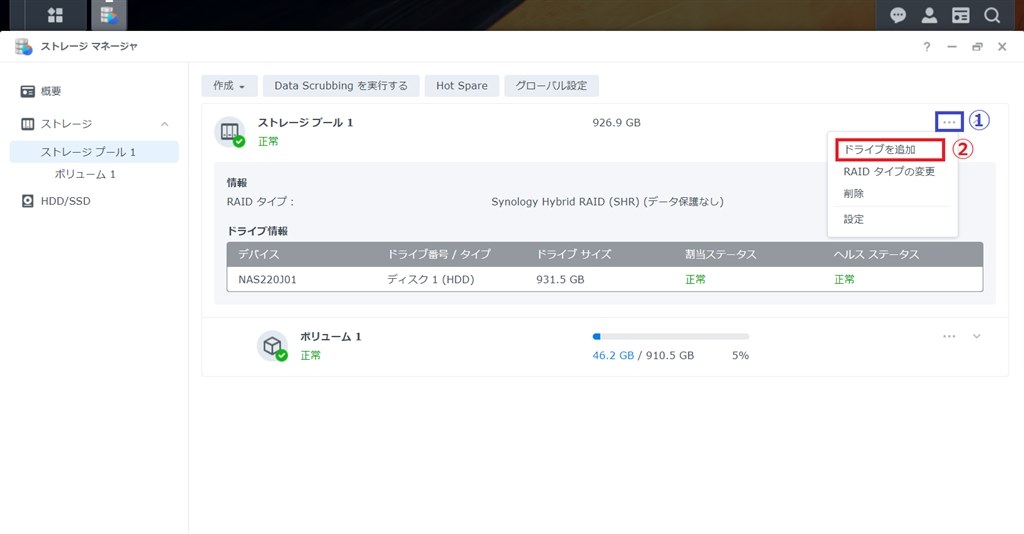Click the 46.2 GB used value

pyautogui.click(x=613, y=356)
